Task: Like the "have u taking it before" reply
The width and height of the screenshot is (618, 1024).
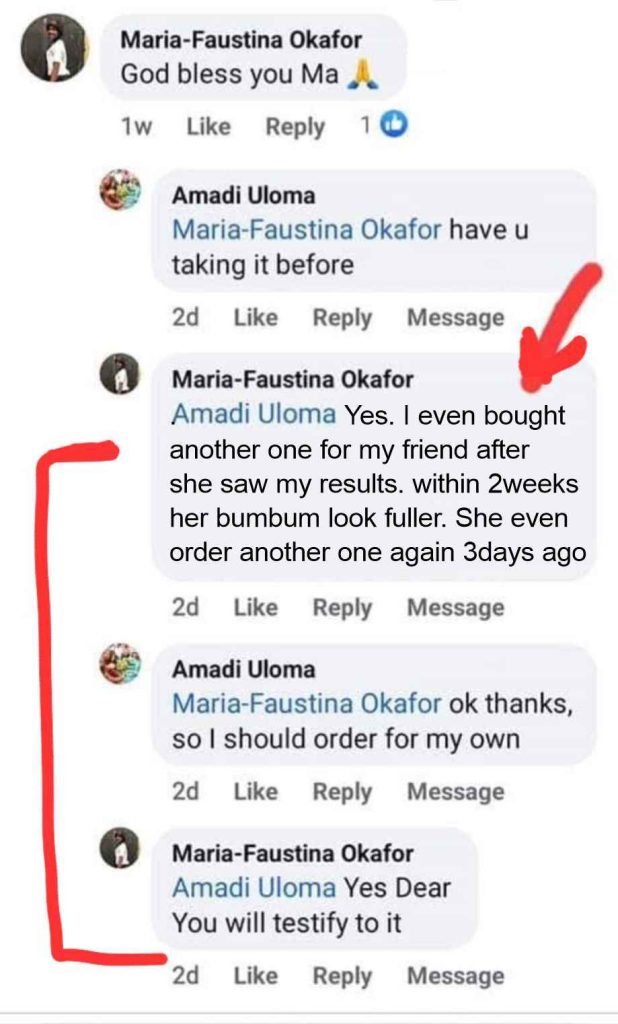Action: point(255,318)
